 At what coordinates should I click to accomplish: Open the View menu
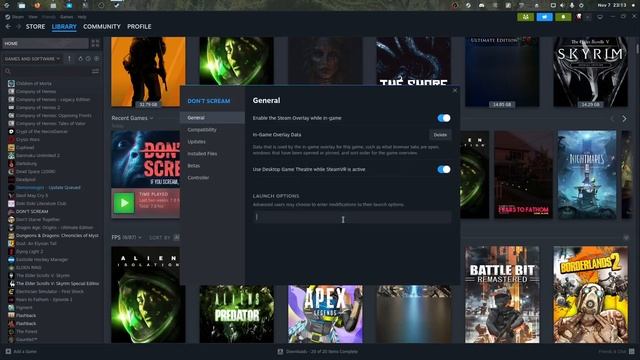click(x=33, y=17)
